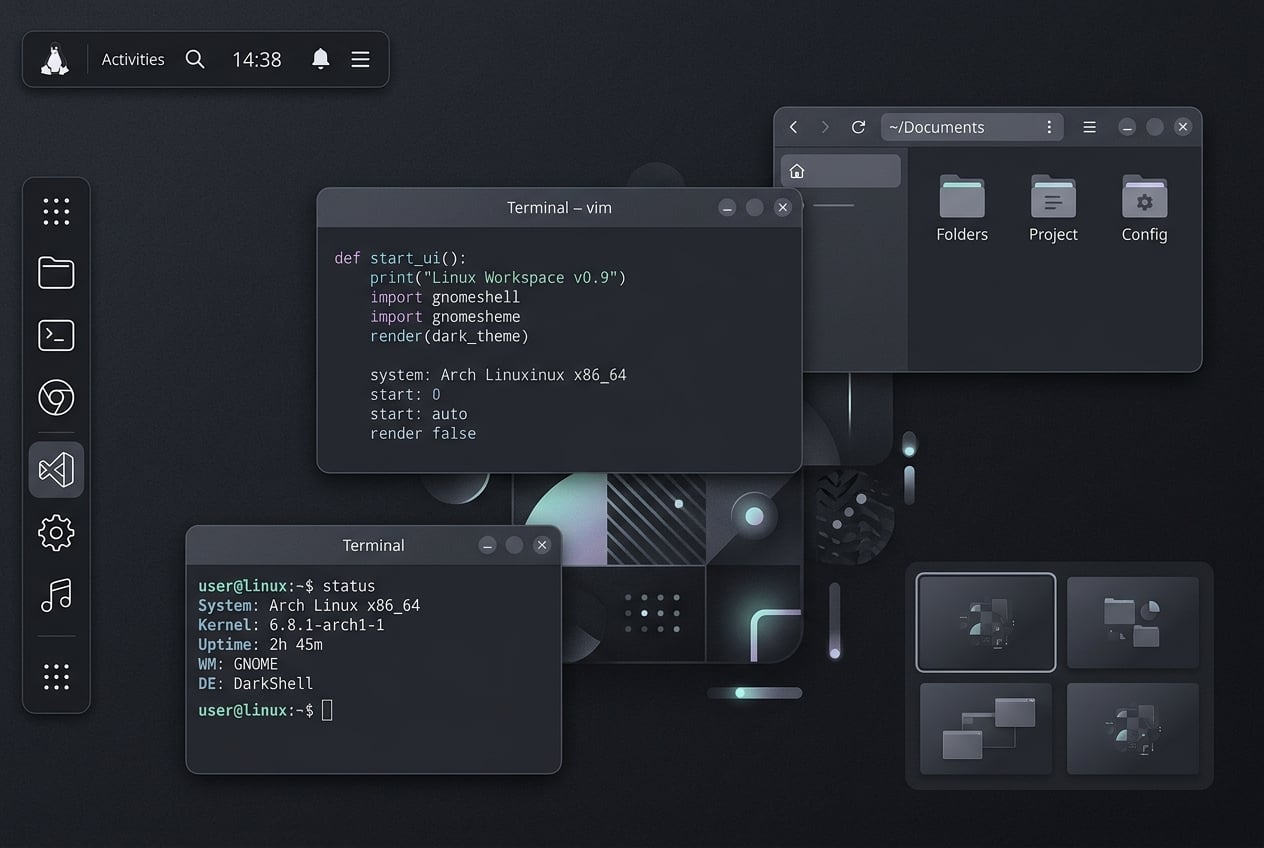1264x848 pixels.
Task: Minimize the file manager window
Action: 1127,127
